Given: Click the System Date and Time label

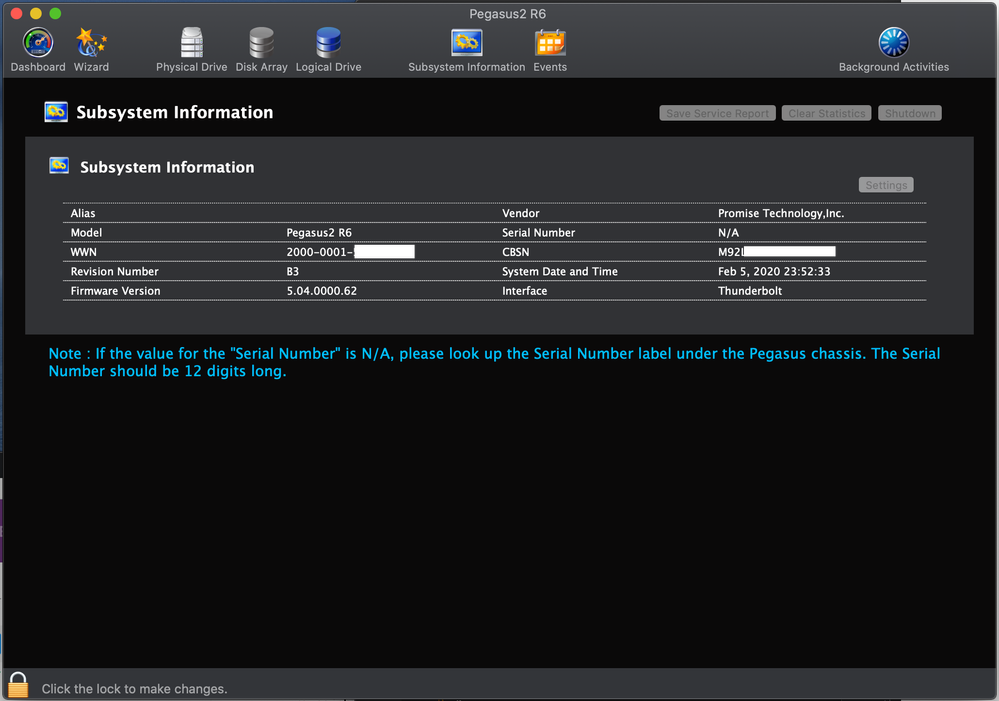Looking at the screenshot, I should point(560,271).
